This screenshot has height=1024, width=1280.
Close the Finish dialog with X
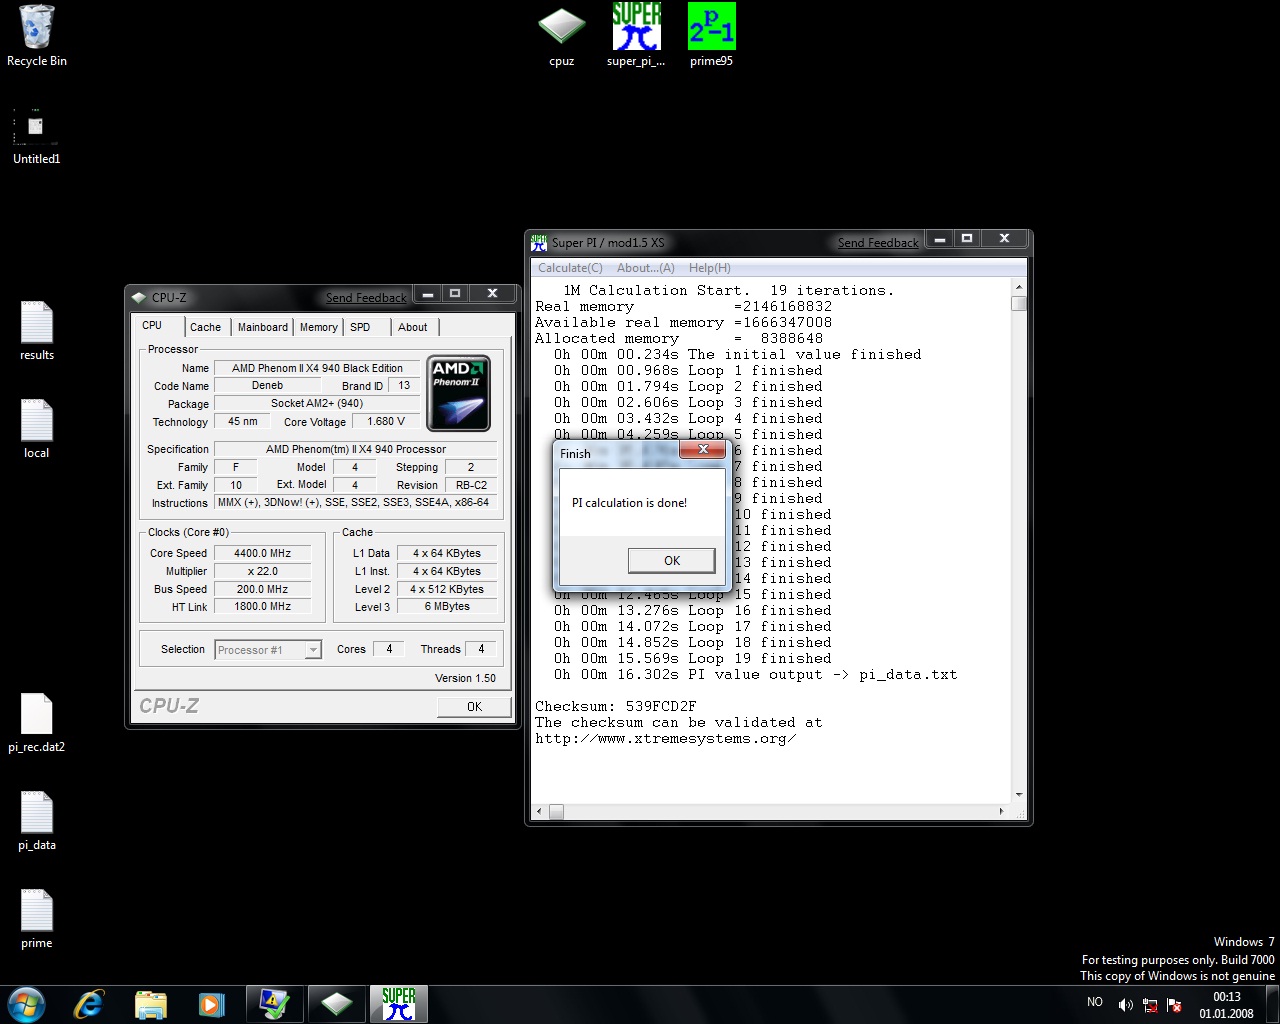point(703,450)
